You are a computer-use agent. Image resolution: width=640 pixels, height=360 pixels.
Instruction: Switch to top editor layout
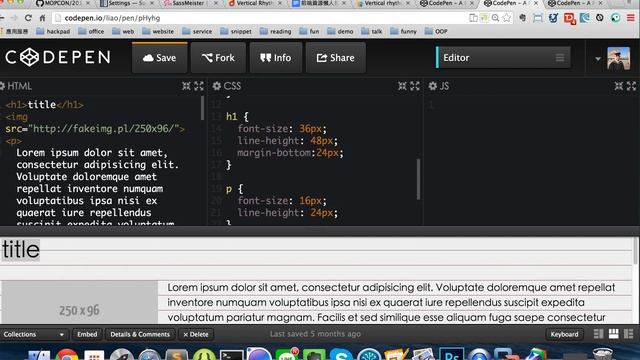click(613, 334)
